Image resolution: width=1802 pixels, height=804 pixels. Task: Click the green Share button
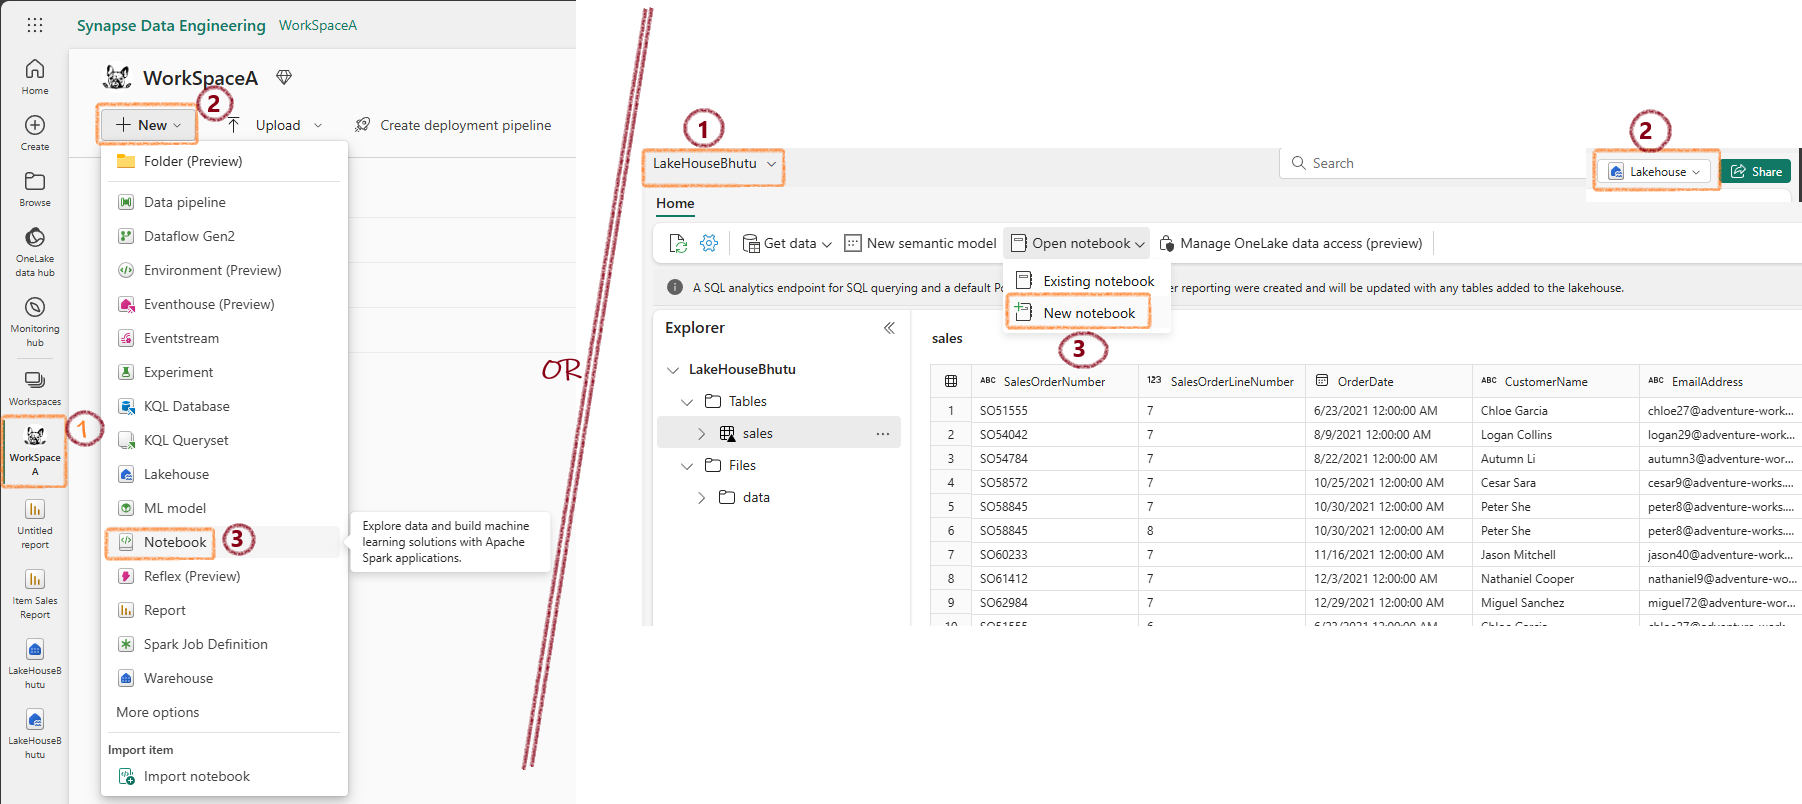[1757, 172]
